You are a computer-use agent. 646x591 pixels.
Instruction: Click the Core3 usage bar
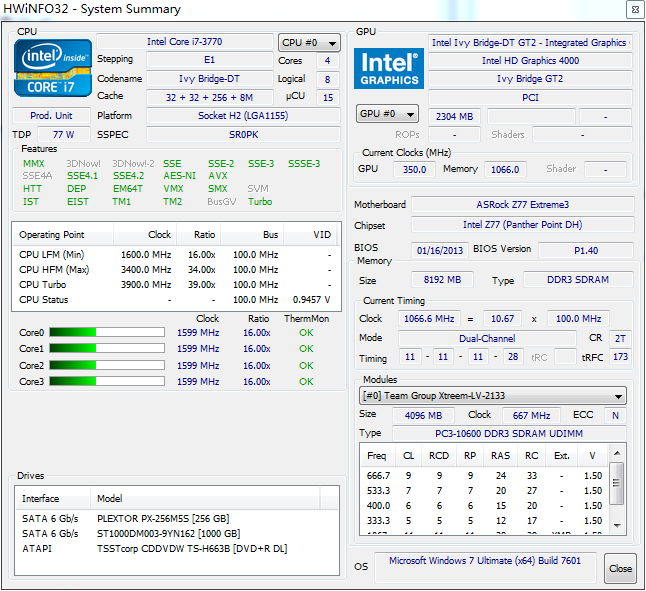pos(107,381)
